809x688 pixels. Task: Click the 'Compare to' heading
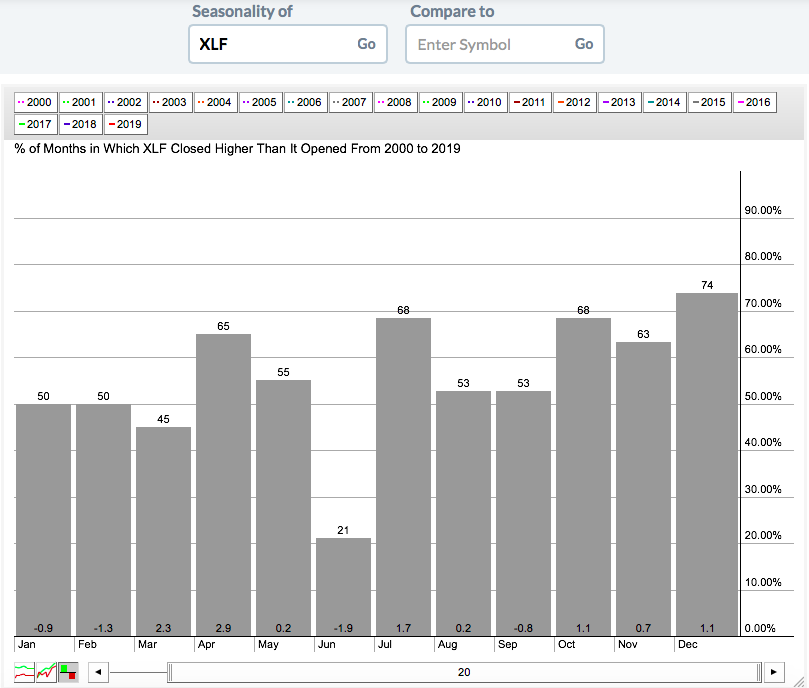(452, 11)
